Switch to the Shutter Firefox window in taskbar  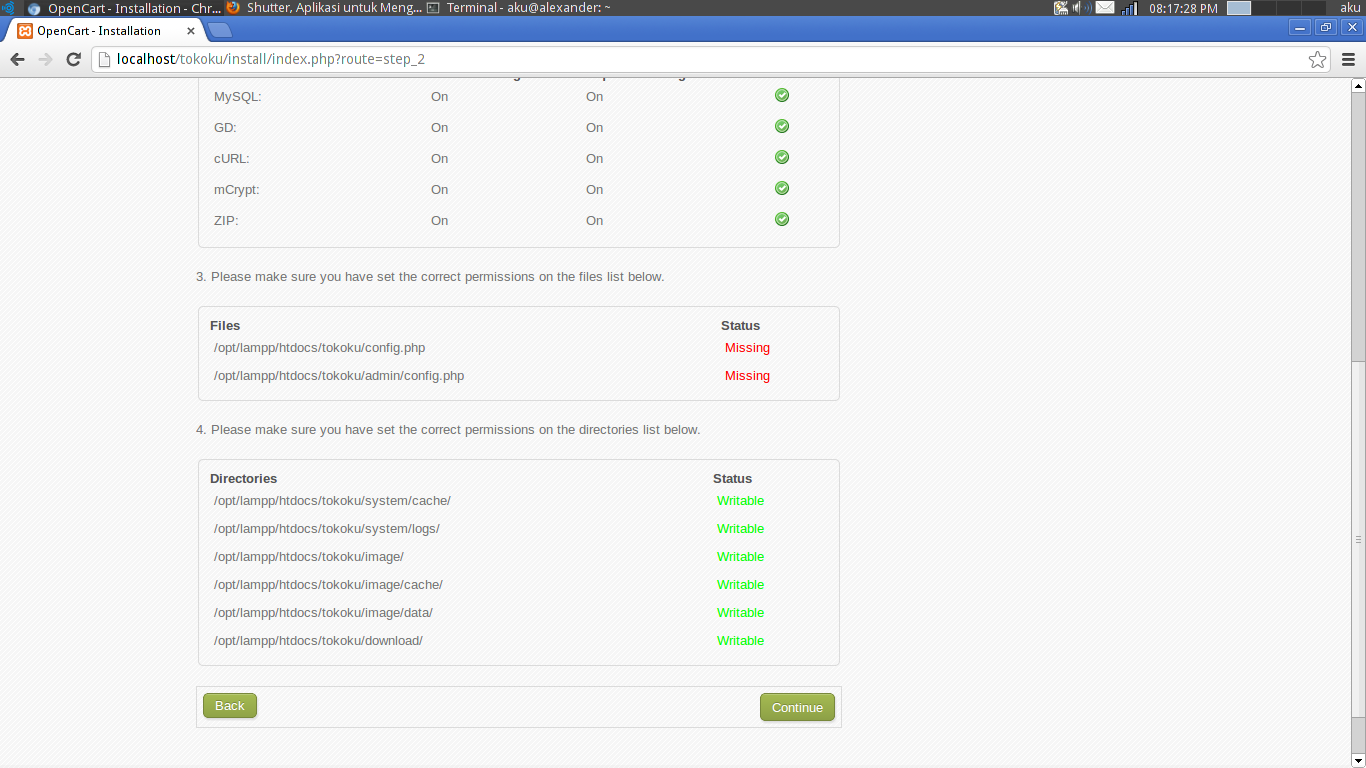pyautogui.click(x=323, y=8)
